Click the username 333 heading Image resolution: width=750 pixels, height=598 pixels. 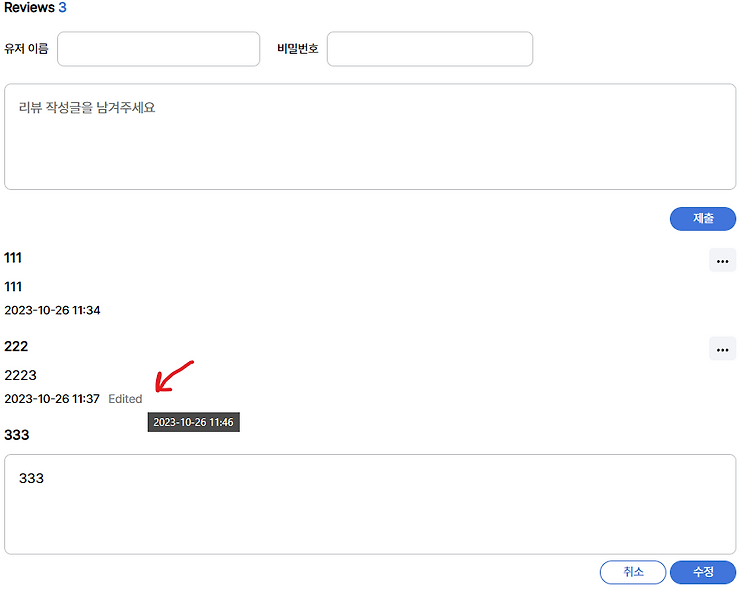(x=17, y=435)
